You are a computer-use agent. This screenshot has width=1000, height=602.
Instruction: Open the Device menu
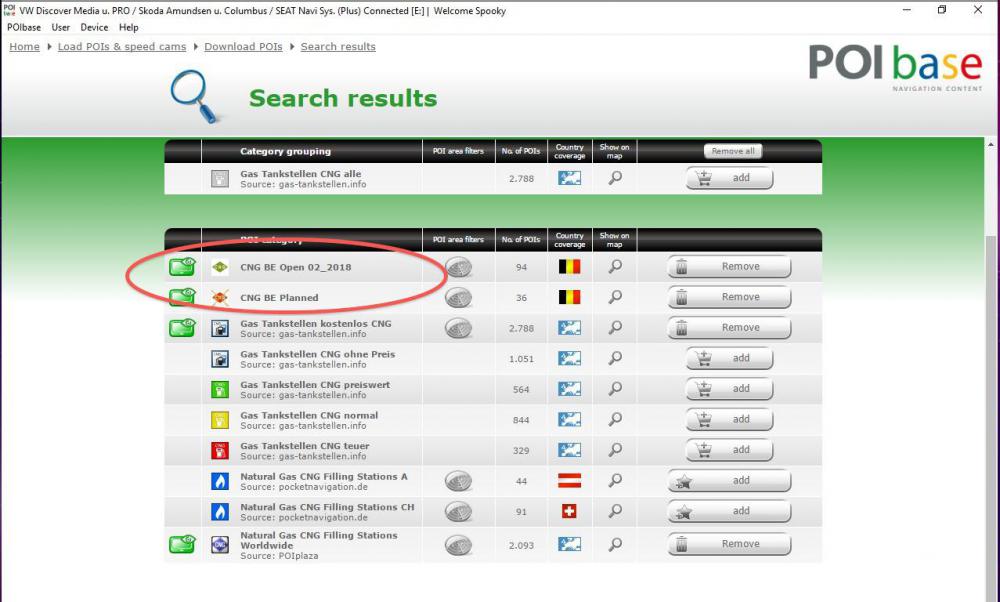(x=94, y=27)
